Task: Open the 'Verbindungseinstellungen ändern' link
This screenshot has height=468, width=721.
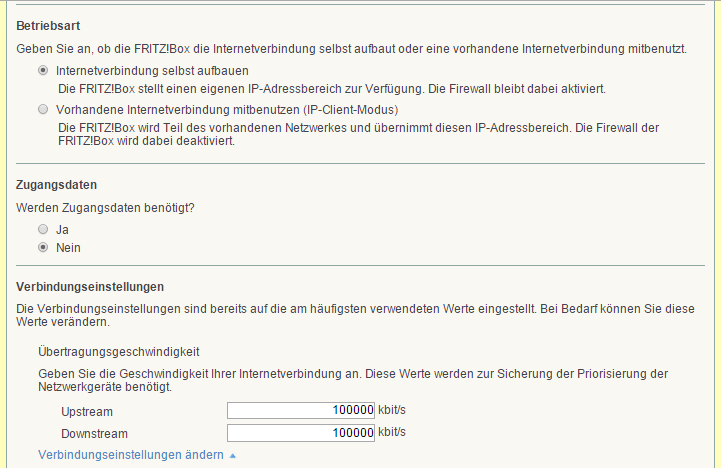Action: 130,455
